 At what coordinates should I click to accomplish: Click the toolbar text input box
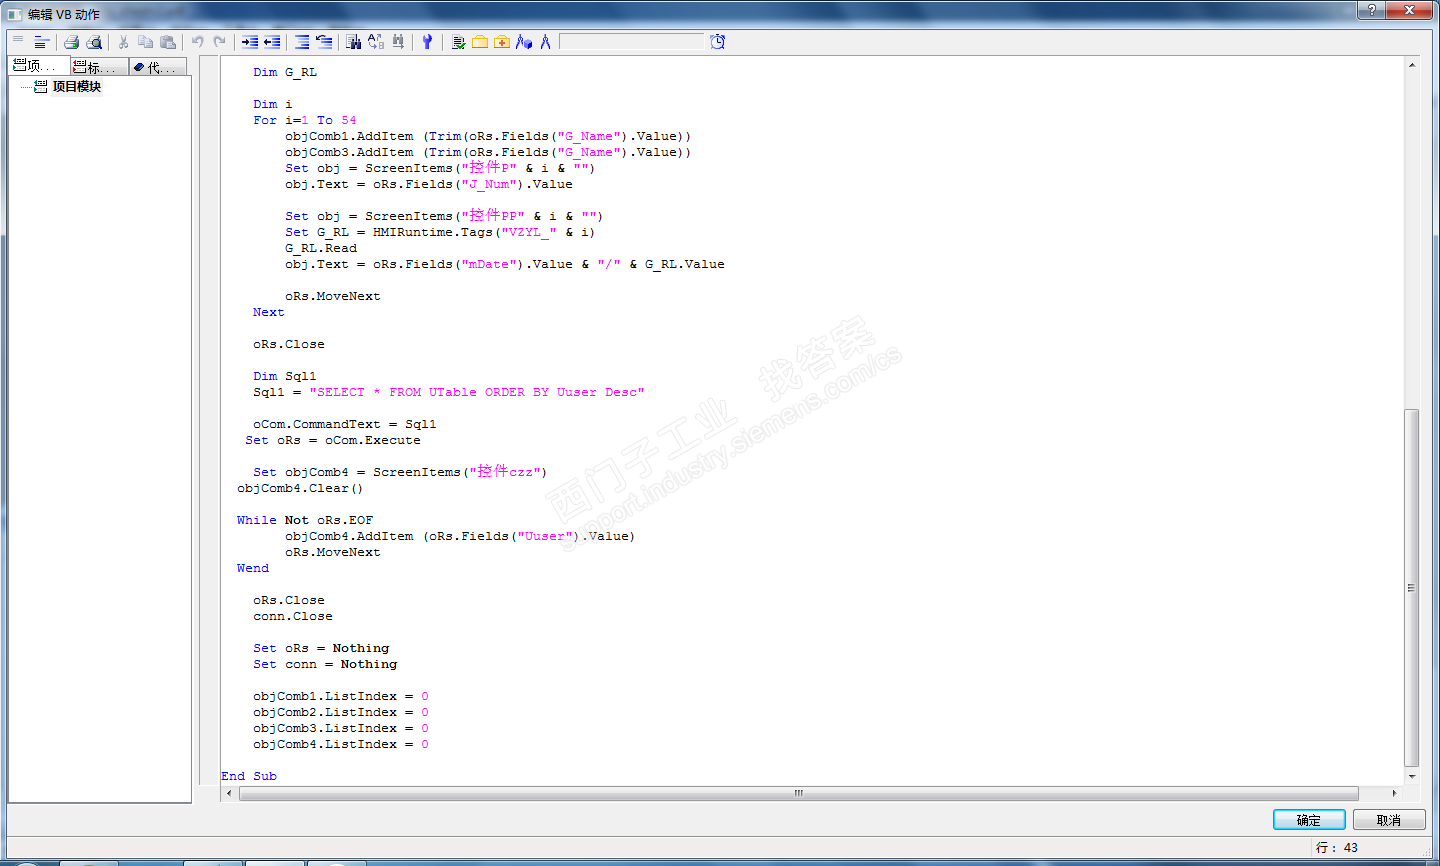click(632, 42)
